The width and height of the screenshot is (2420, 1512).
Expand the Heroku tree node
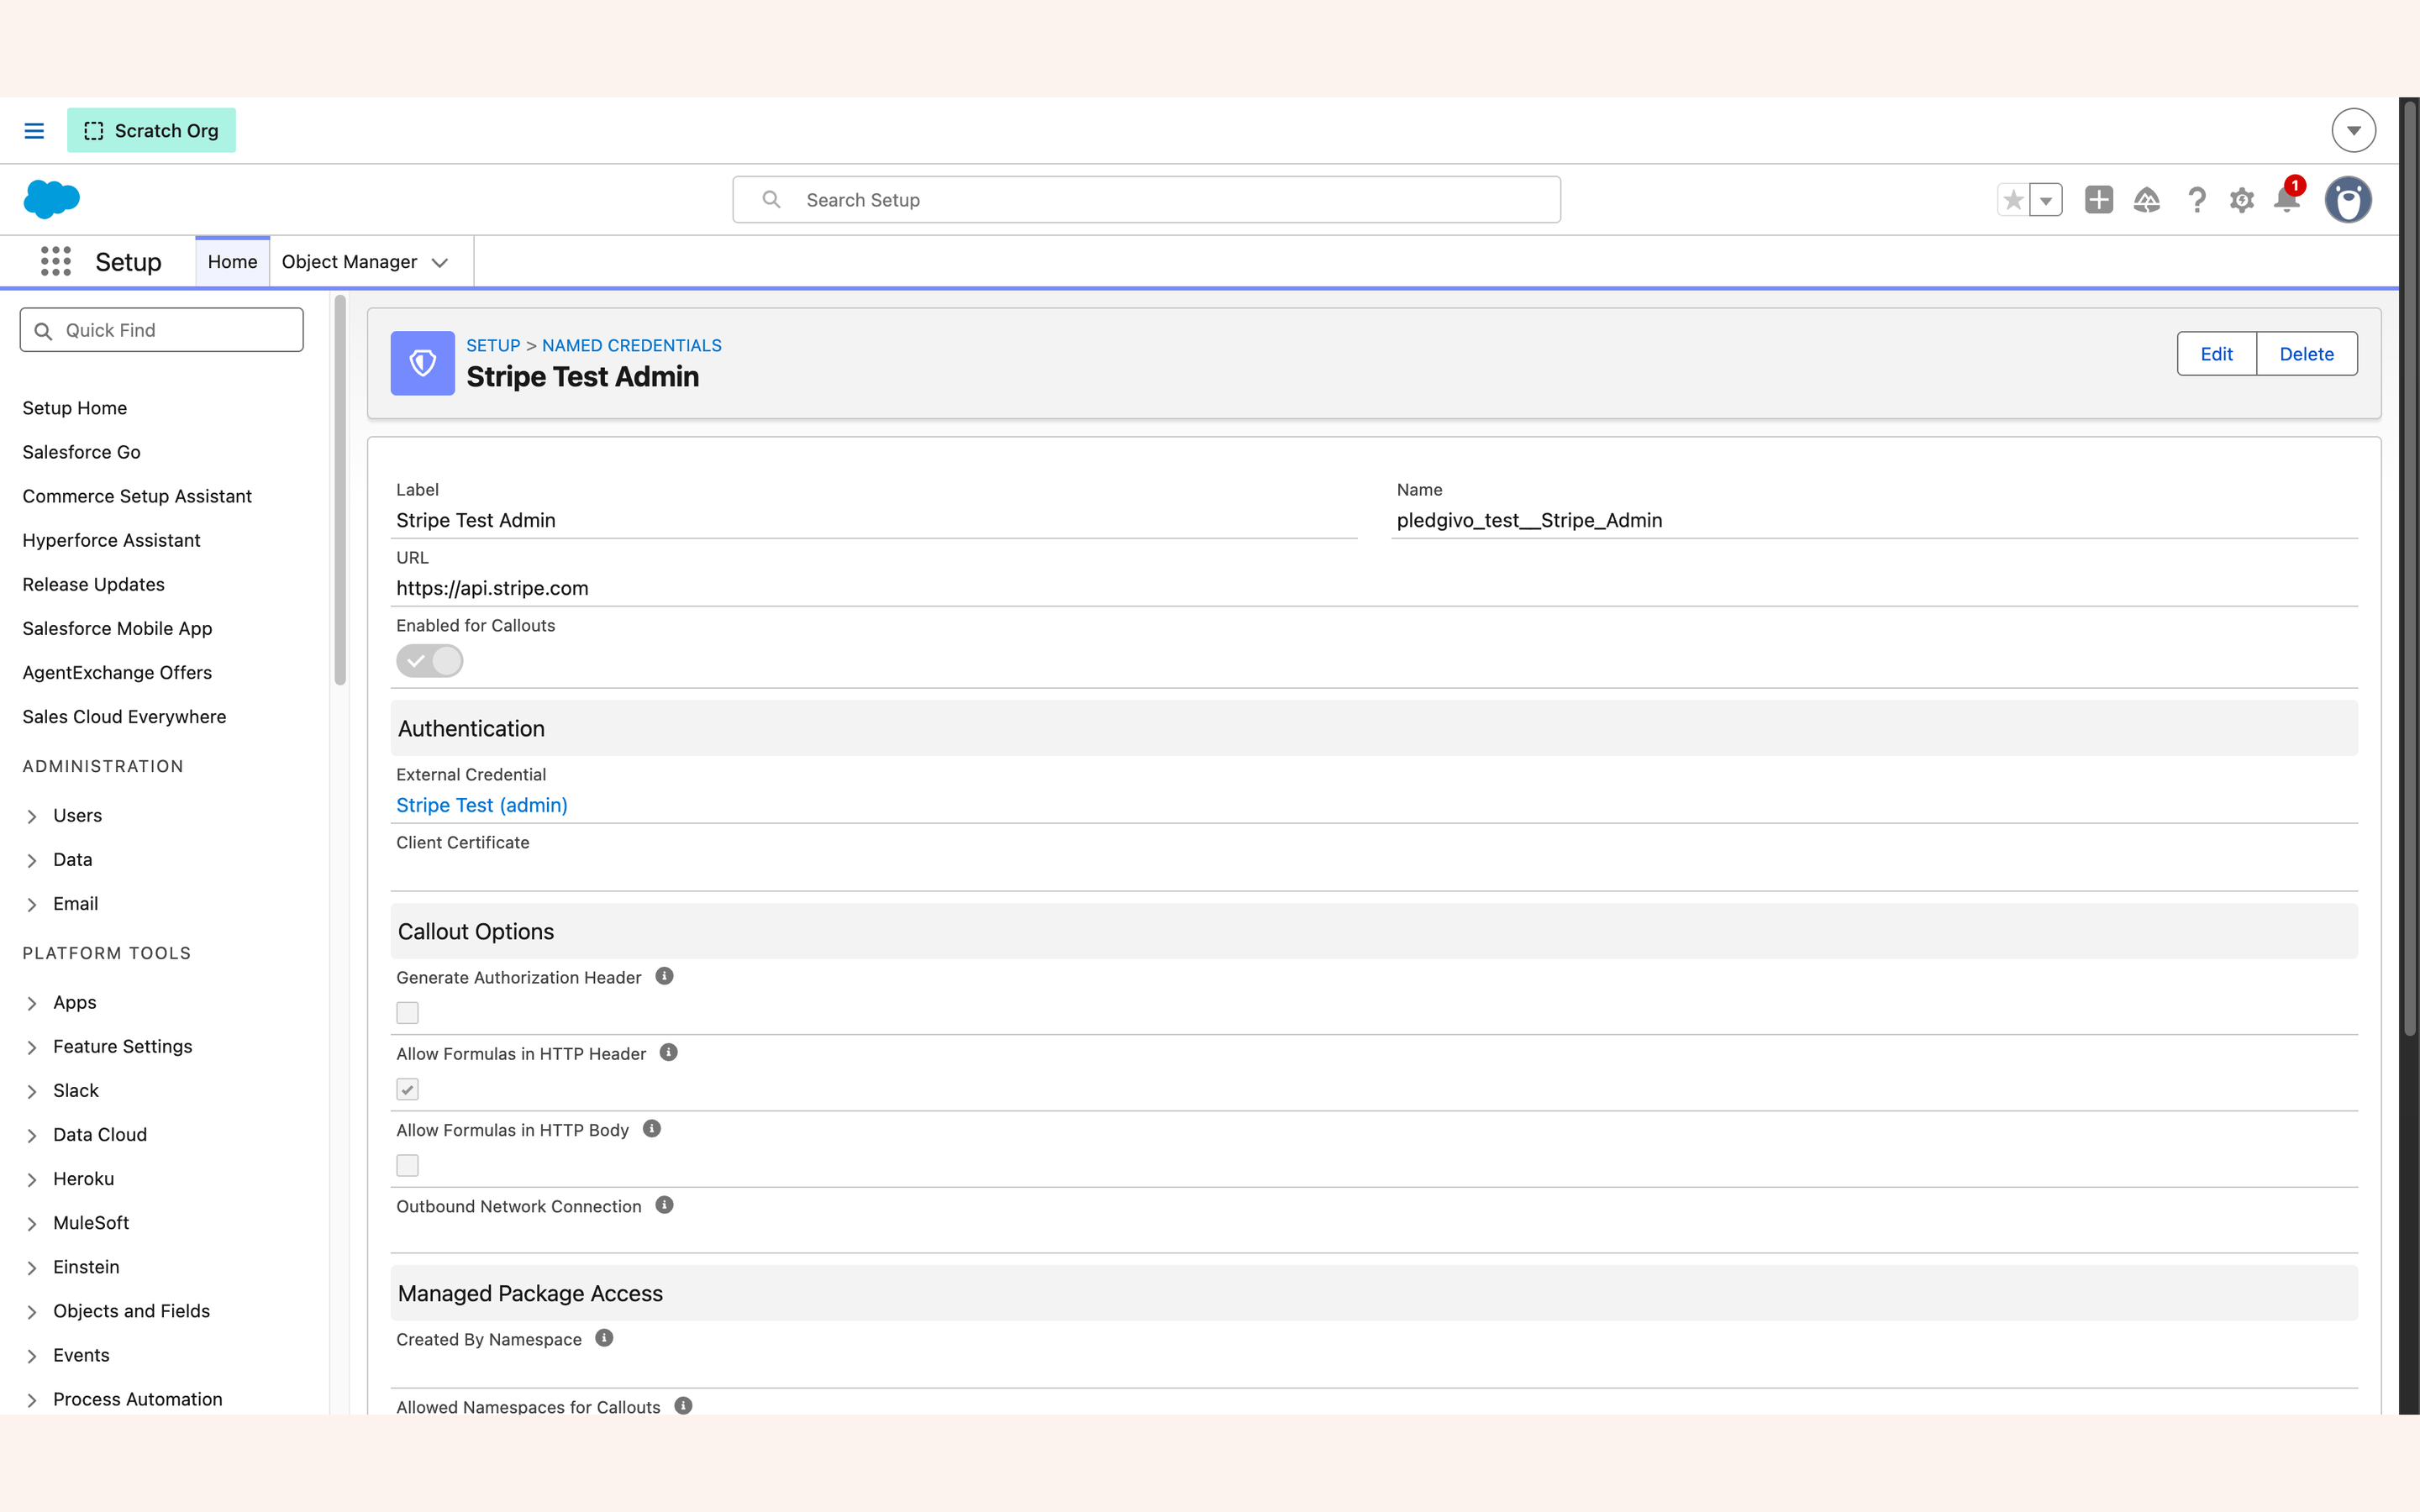pos(32,1179)
